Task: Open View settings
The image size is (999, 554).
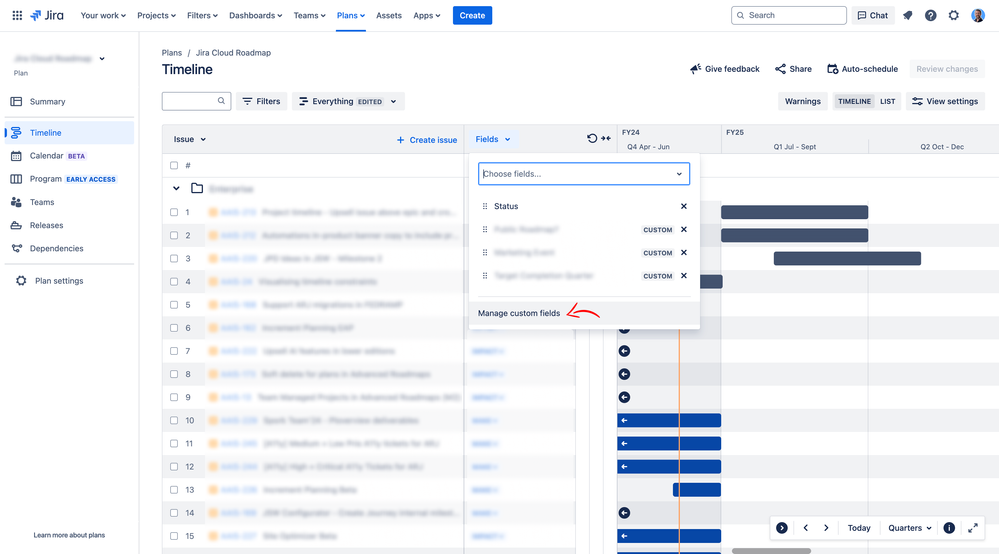Action: coord(945,101)
